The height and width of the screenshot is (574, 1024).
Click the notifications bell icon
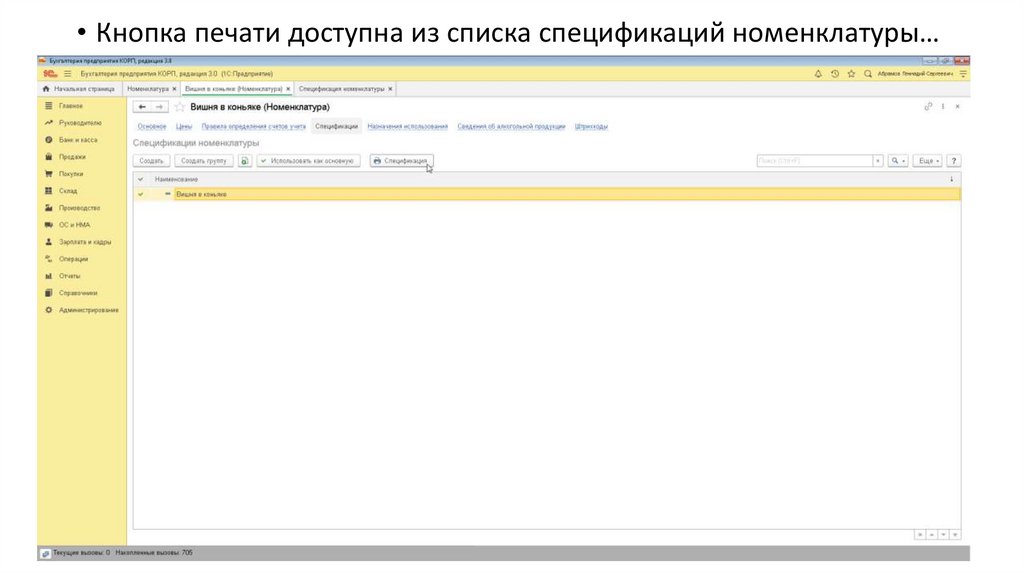[818, 74]
